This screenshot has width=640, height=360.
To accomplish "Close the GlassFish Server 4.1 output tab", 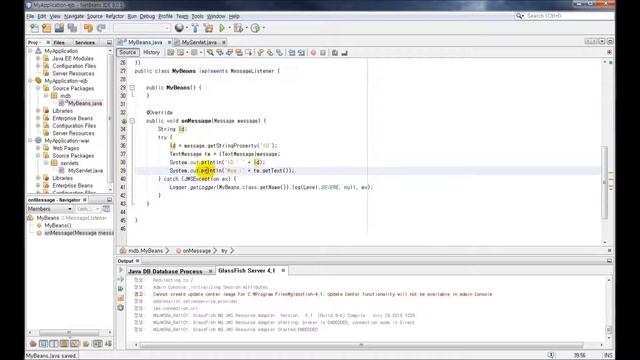I will pyautogui.click(x=283, y=271).
